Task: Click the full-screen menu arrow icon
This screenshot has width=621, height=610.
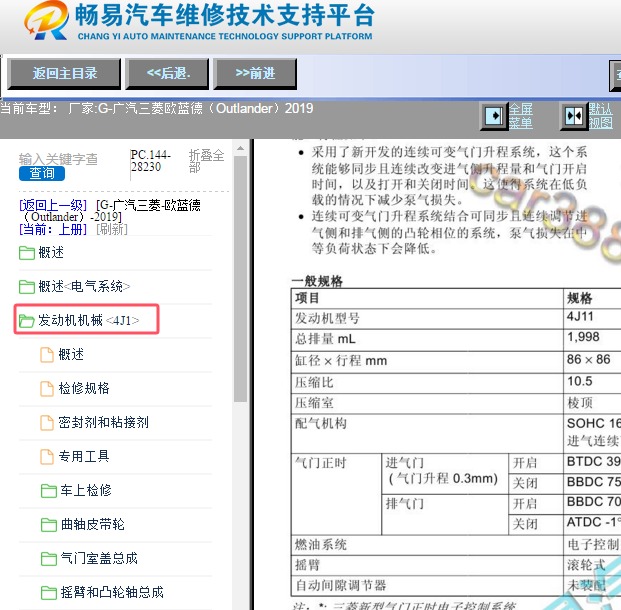Action: [493, 116]
